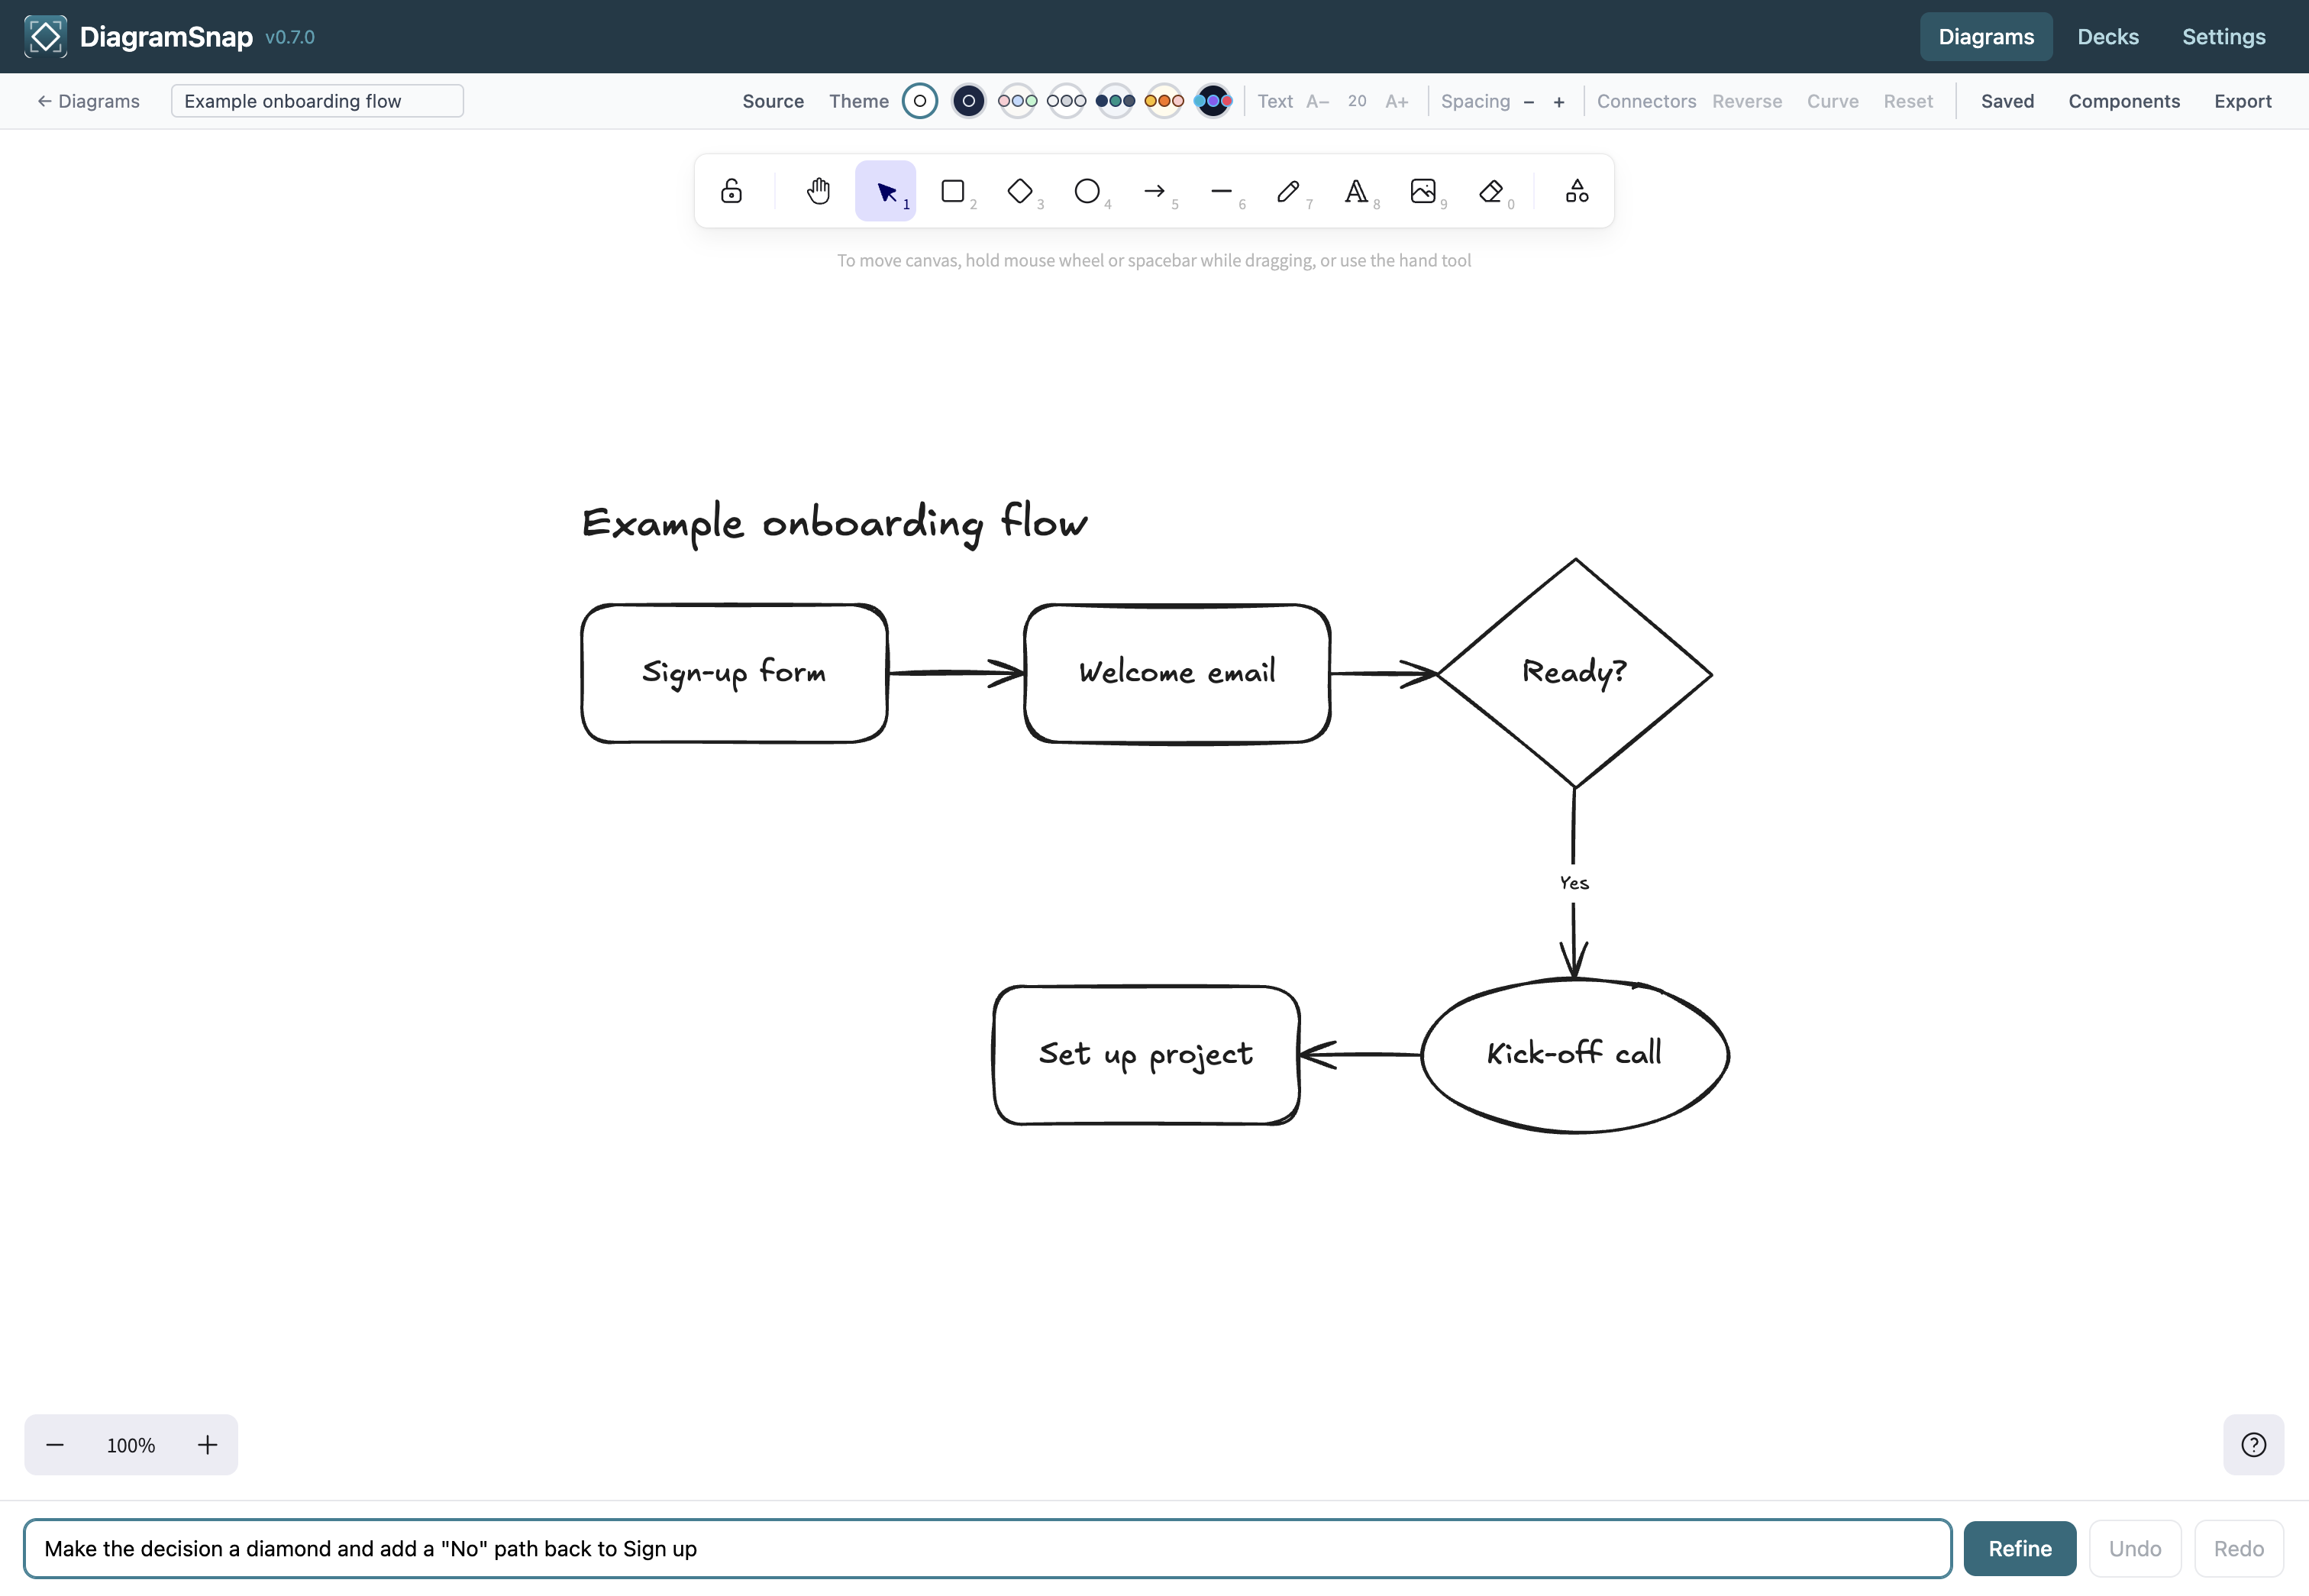Choose the grey outline three-circle theme
Viewport: 2309px width, 1596px height.
[x=1066, y=101]
